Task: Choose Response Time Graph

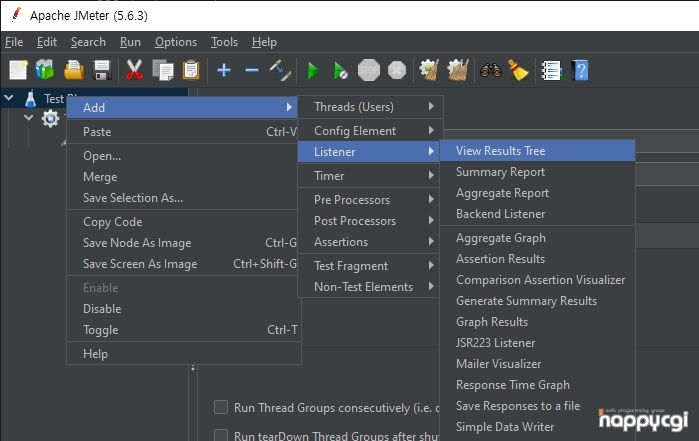Action: [537, 384]
